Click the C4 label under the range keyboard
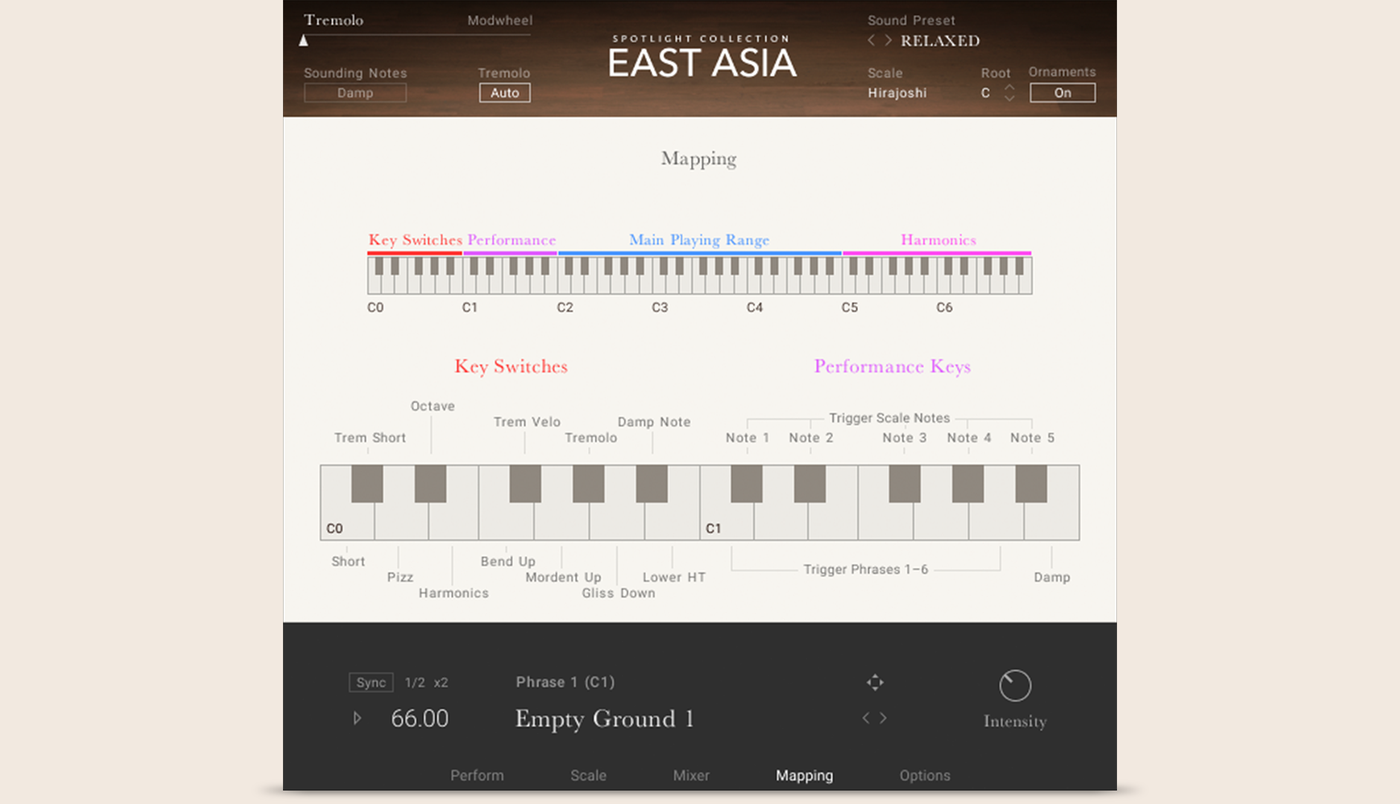The height and width of the screenshot is (804, 1400). [755, 307]
